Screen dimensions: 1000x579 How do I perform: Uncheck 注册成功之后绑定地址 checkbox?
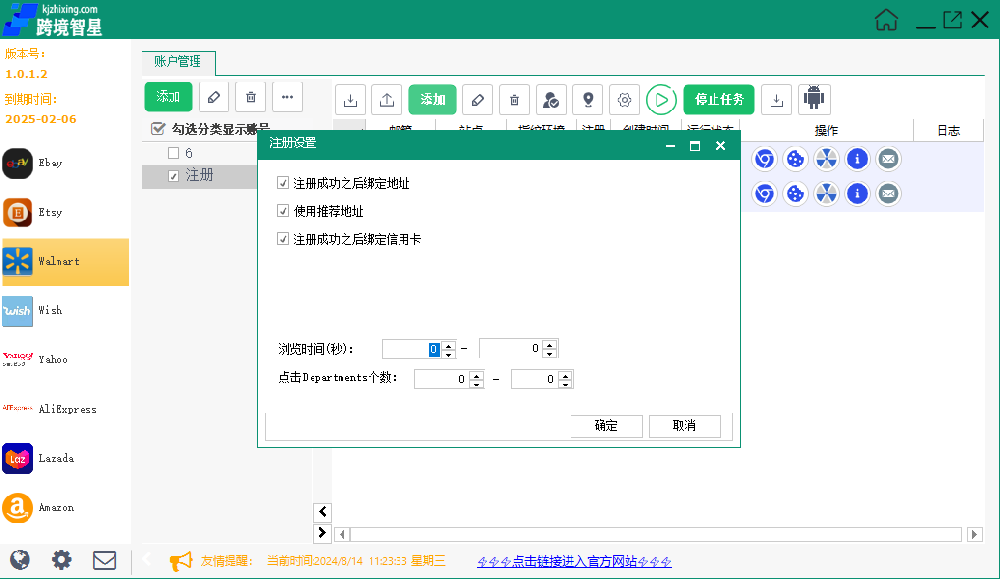[x=283, y=183]
